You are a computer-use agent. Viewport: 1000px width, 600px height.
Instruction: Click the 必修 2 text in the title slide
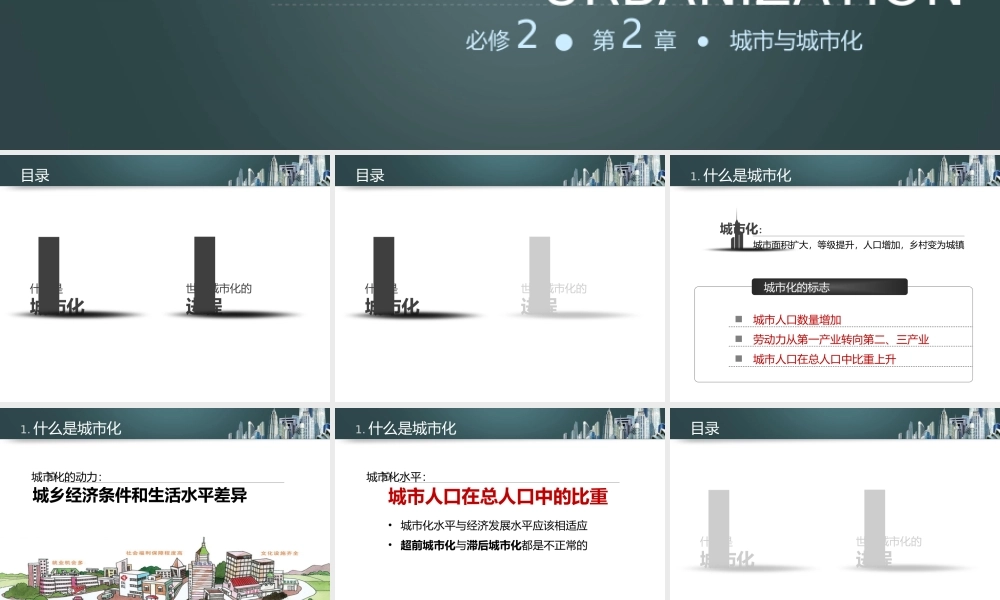pos(501,37)
